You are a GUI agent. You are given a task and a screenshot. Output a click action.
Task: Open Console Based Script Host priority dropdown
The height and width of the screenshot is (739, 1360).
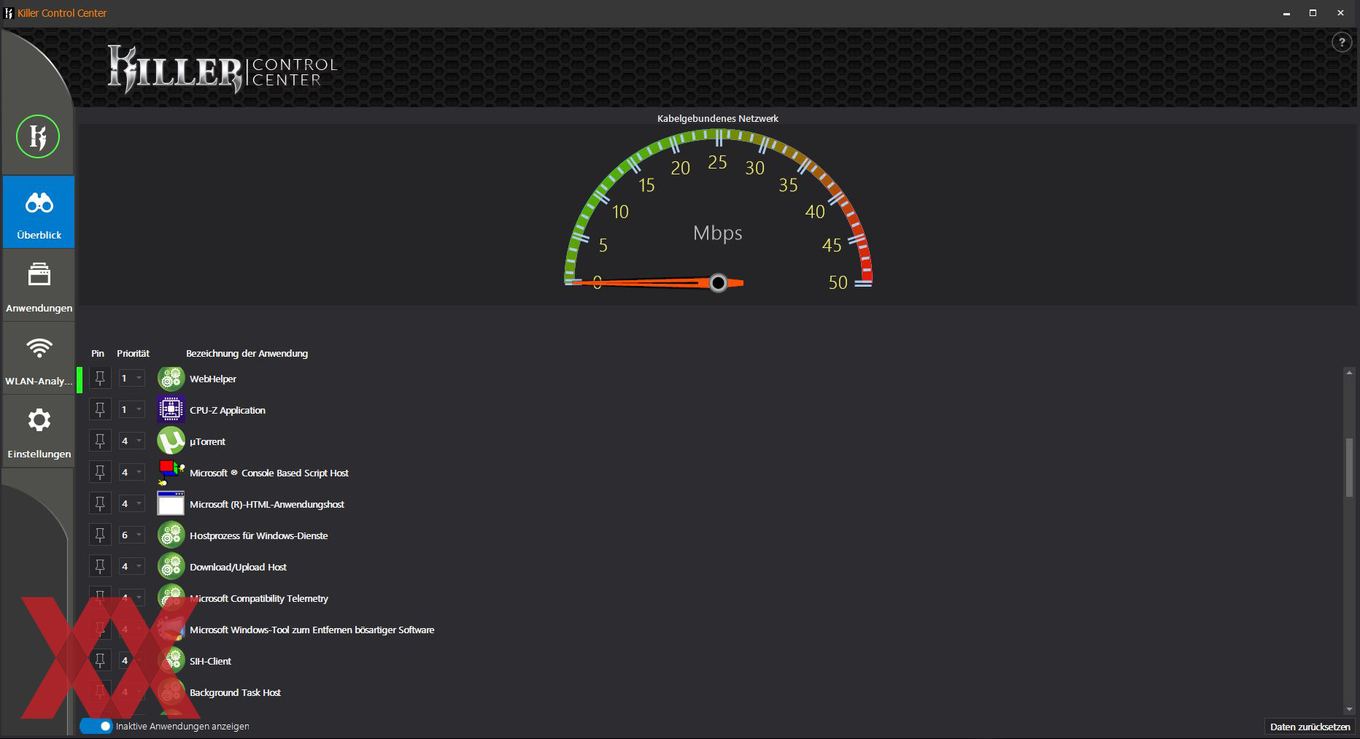coord(131,472)
